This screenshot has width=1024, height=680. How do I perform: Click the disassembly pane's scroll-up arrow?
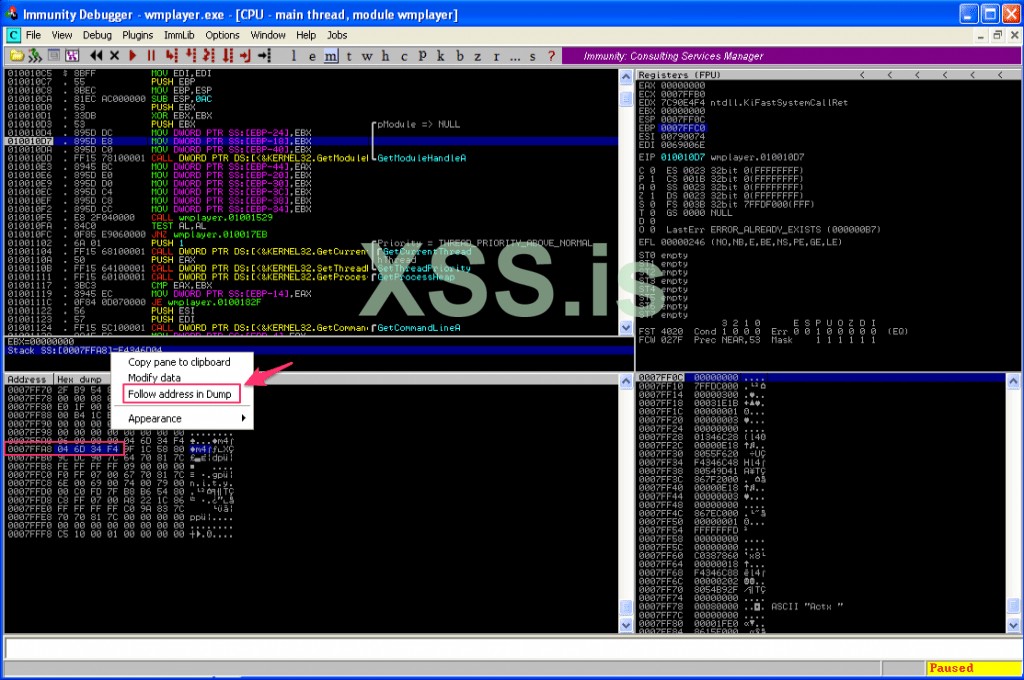[626, 77]
